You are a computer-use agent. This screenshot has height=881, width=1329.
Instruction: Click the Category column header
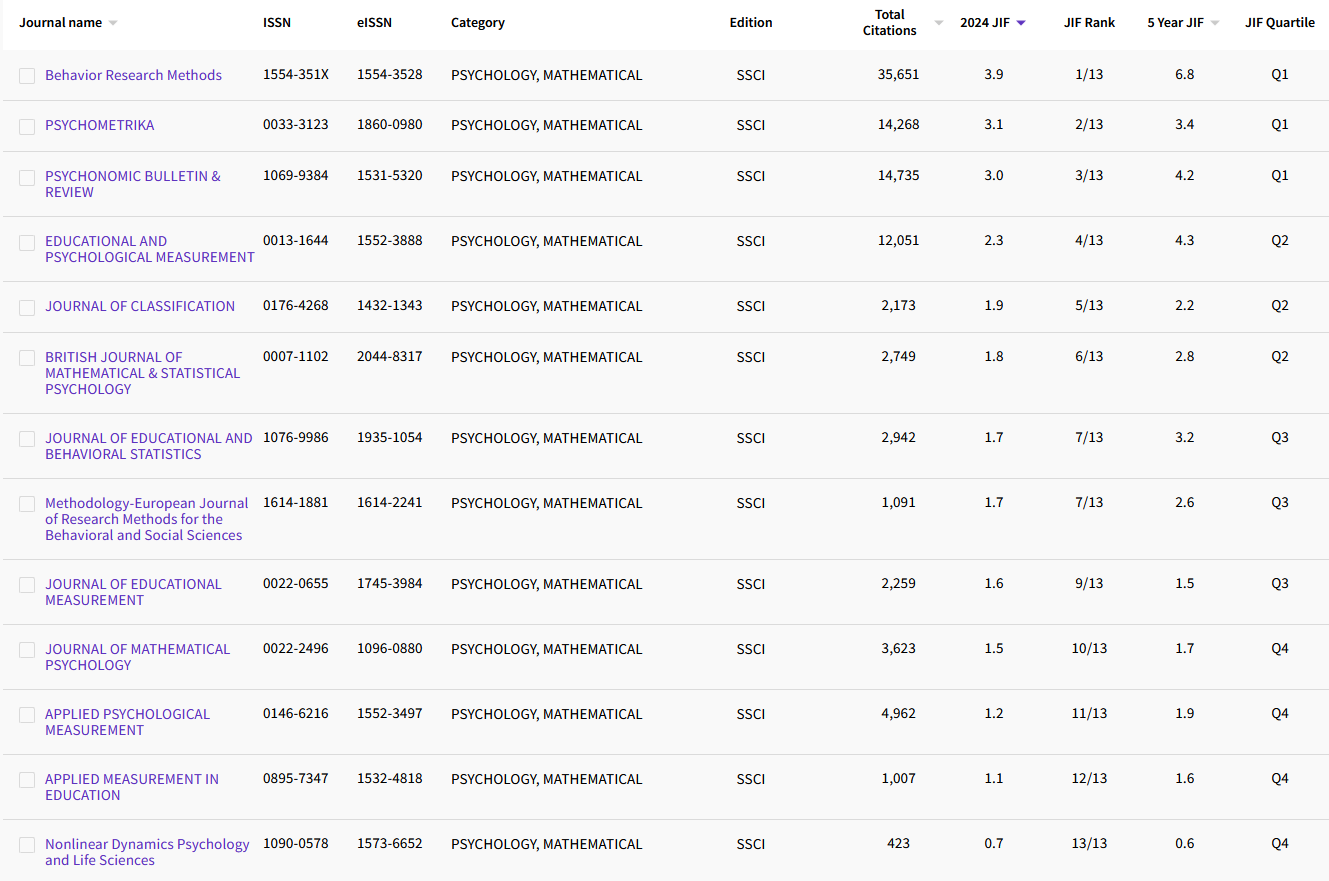(x=478, y=23)
